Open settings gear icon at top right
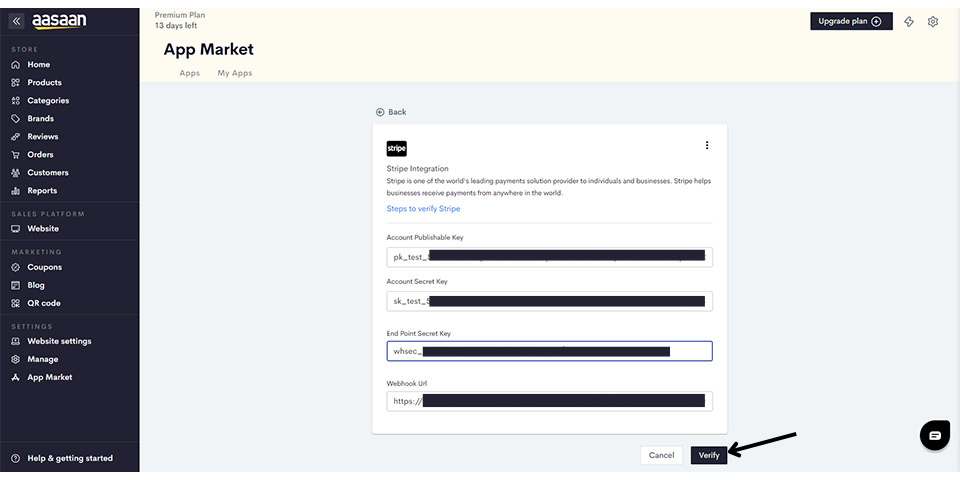The height and width of the screenshot is (480, 960). (x=933, y=21)
